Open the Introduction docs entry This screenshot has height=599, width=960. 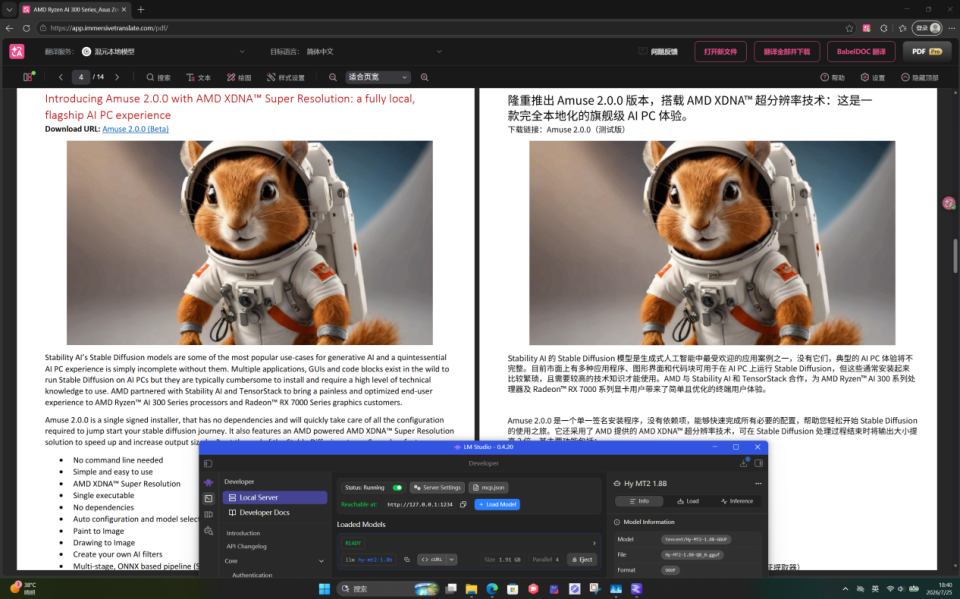tap(243, 533)
